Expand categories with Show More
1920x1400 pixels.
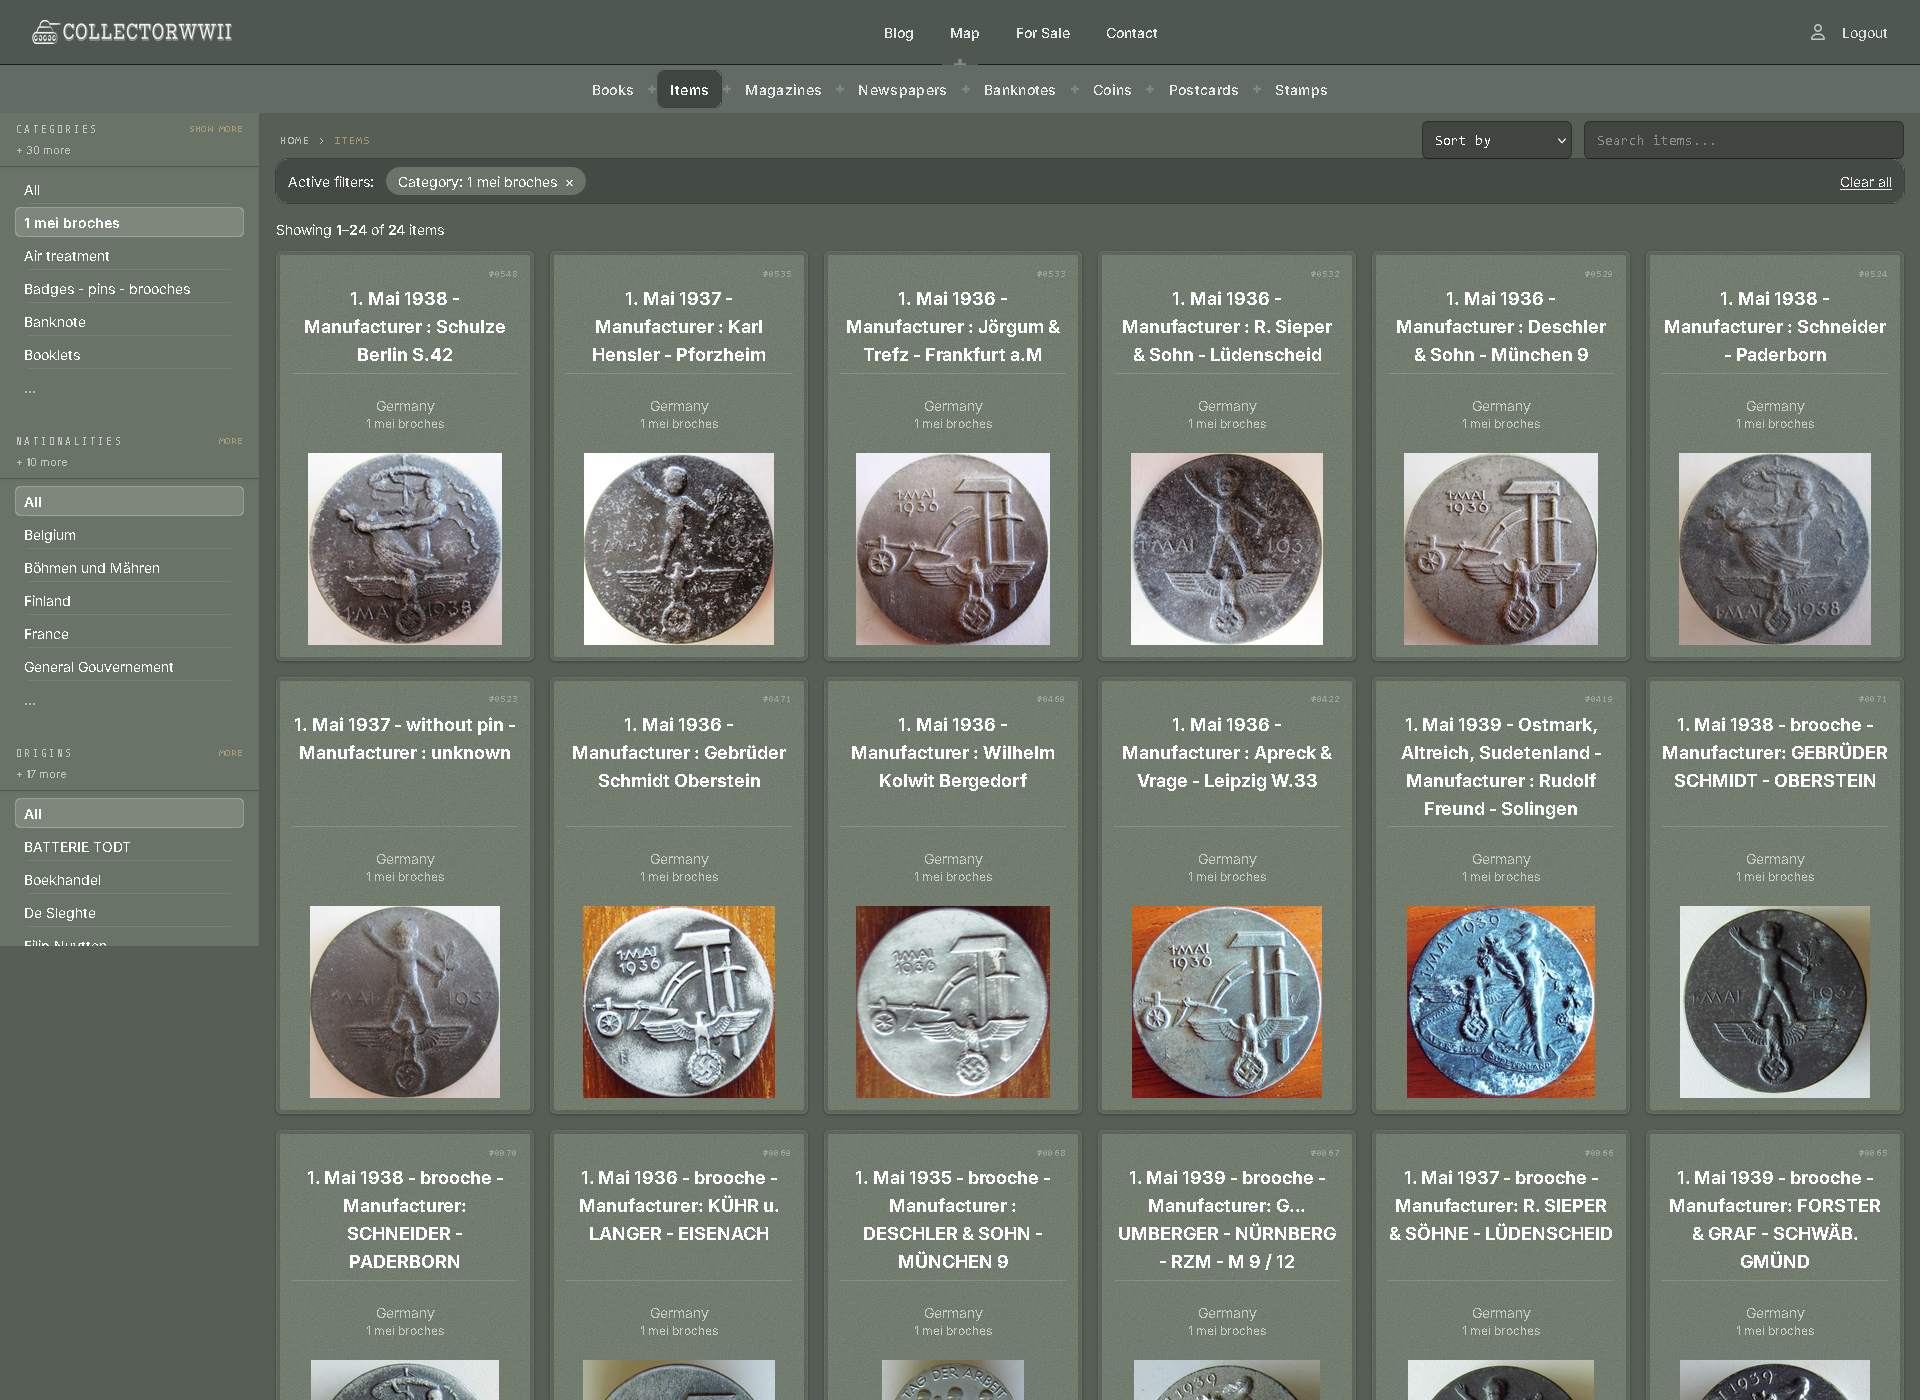coord(216,129)
